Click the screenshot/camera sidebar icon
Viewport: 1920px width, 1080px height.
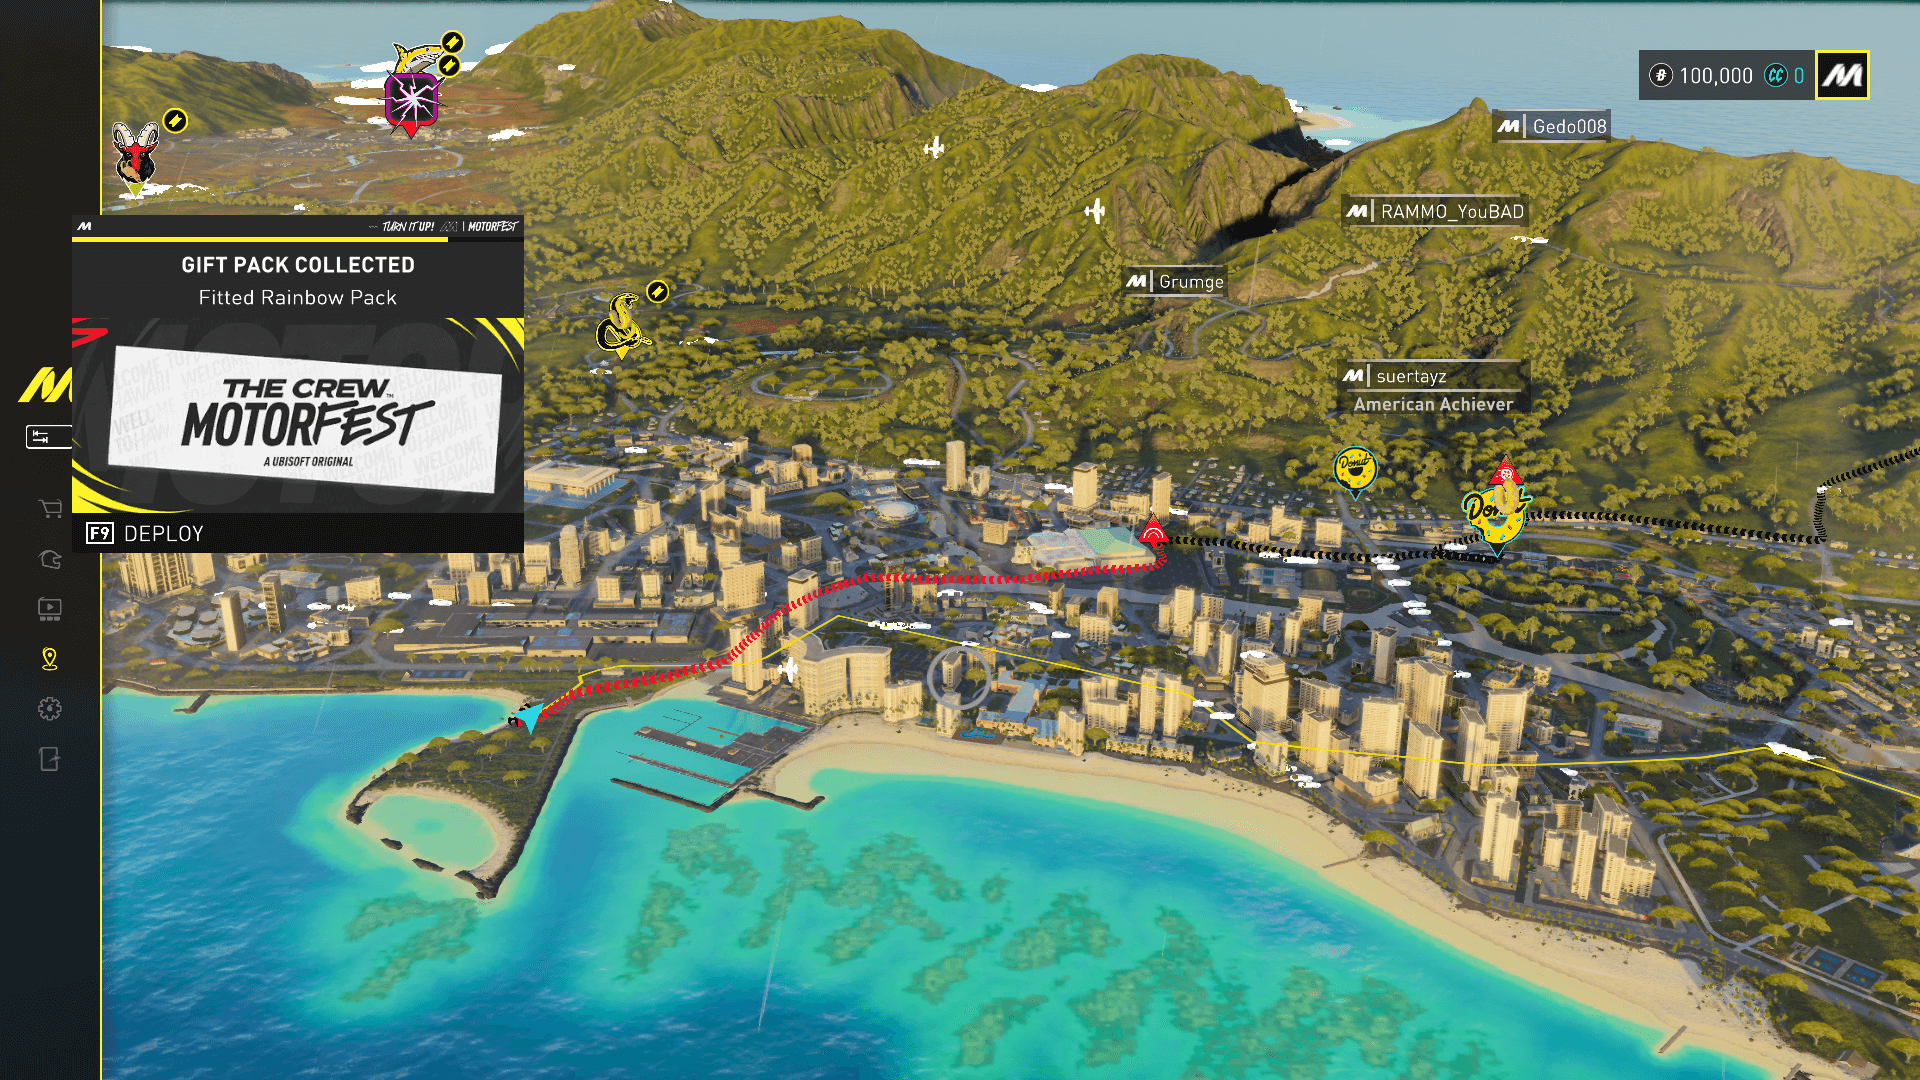(50, 608)
